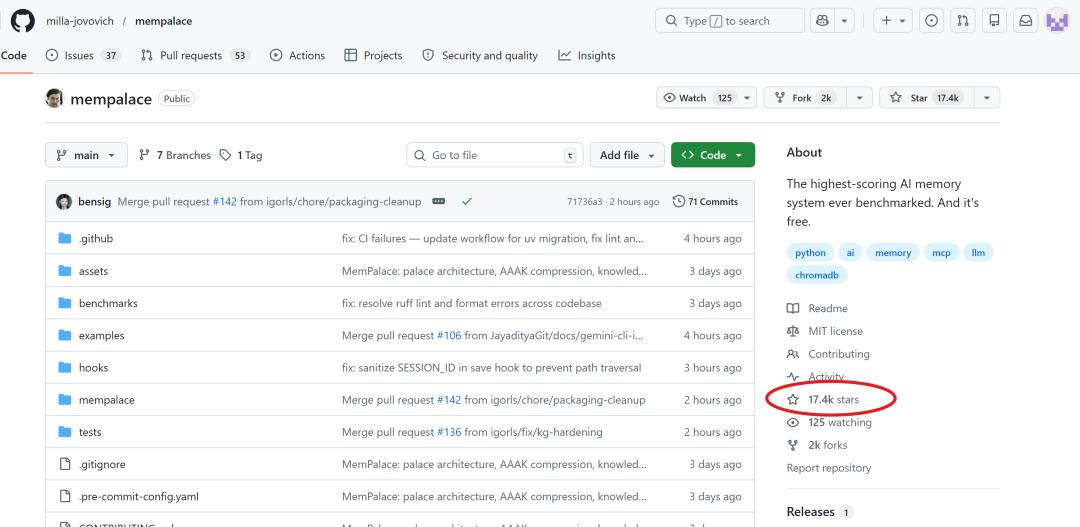This screenshot has height=527, width=1080.
Task: Click the user profile avatar
Action: [1057, 21]
